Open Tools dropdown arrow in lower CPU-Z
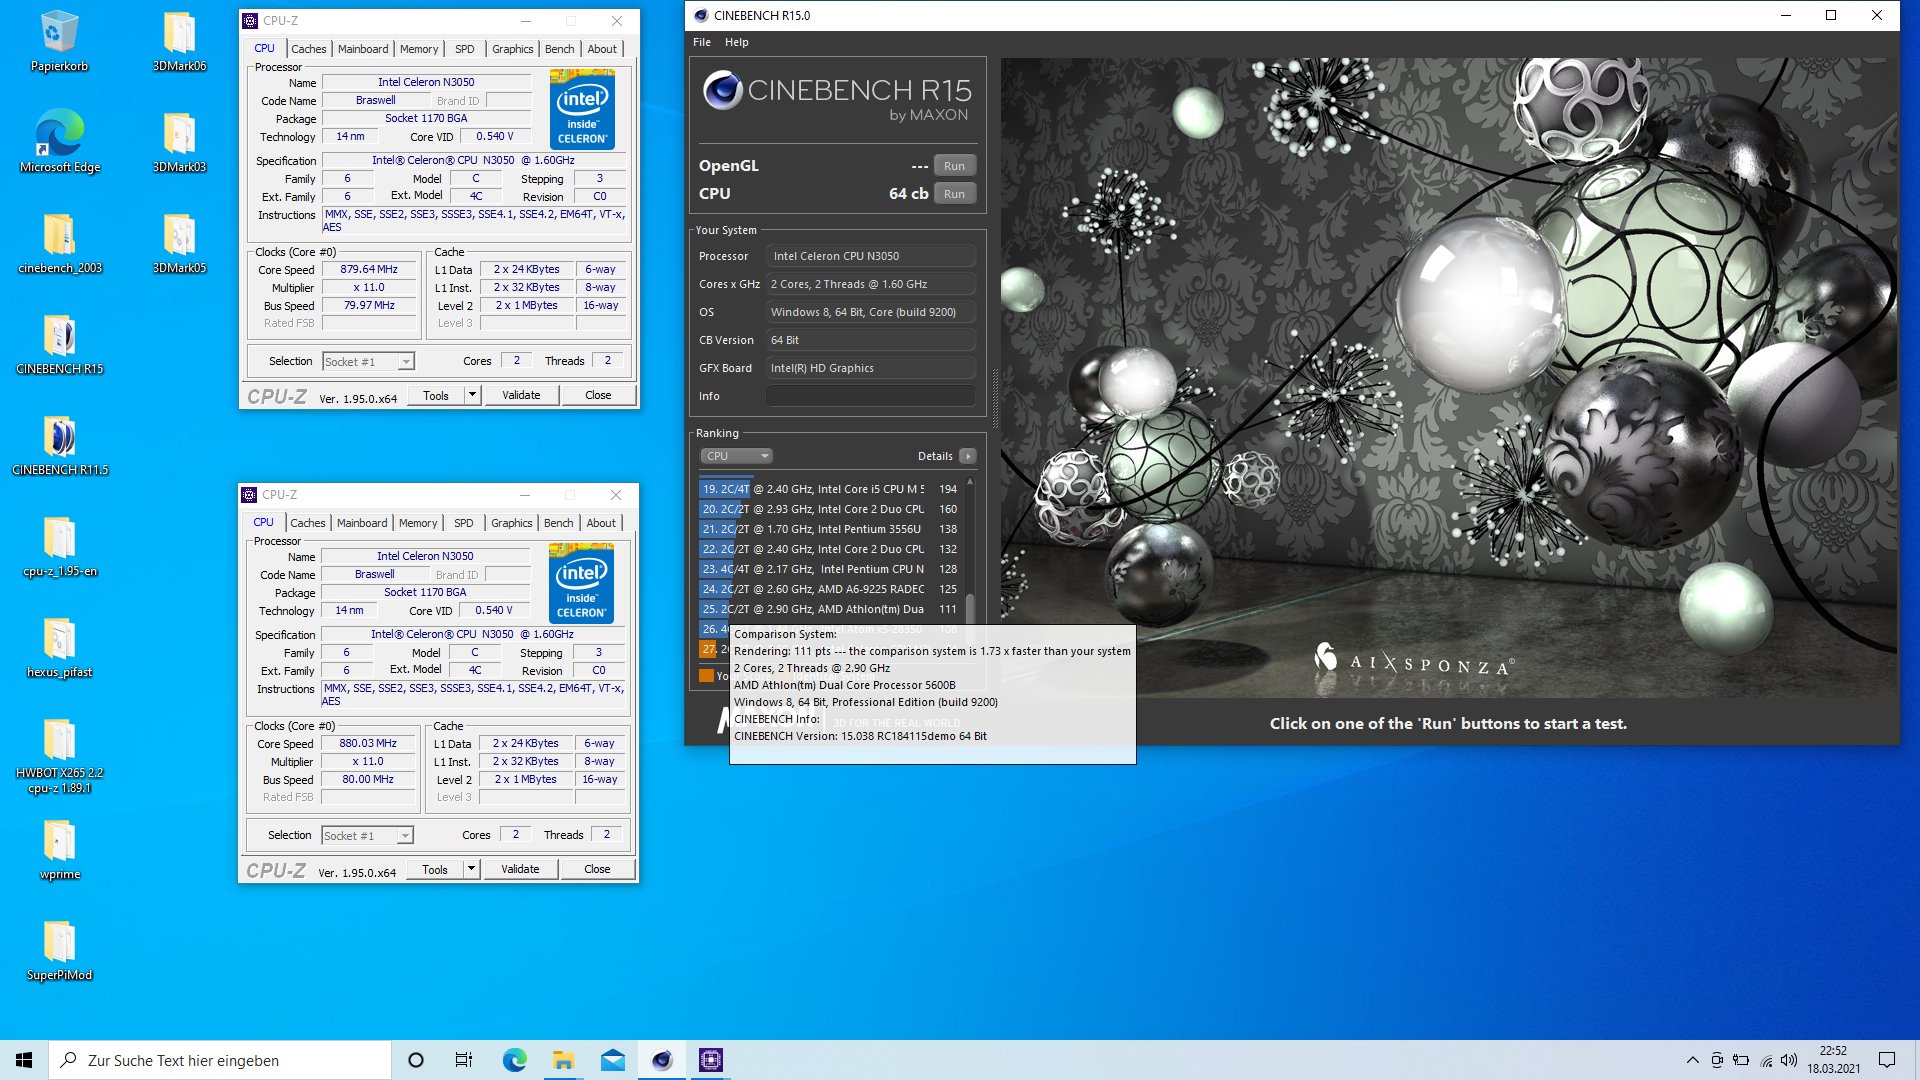 pos(471,869)
